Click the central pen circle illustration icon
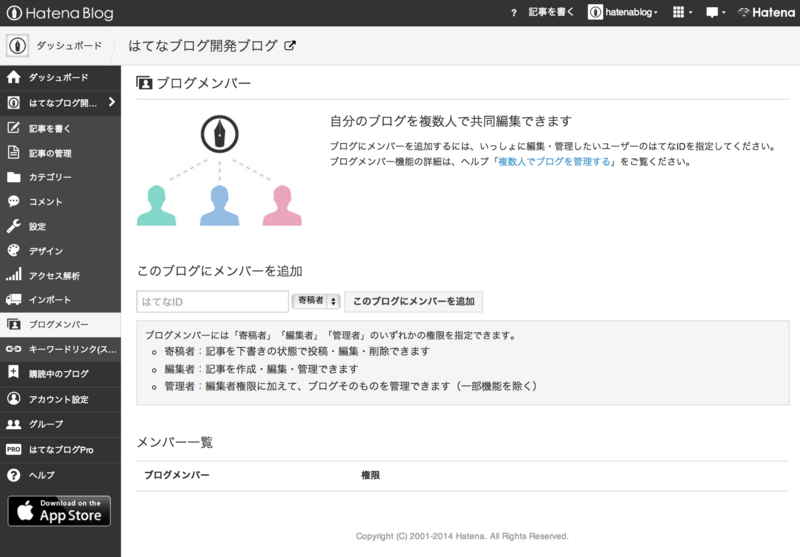 pos(219,134)
